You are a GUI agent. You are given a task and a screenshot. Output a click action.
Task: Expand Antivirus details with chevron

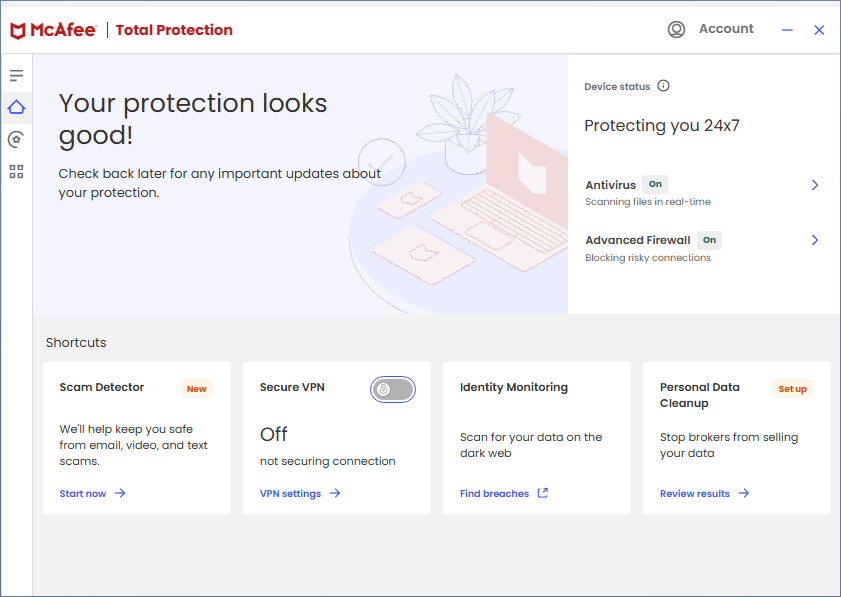tap(815, 185)
